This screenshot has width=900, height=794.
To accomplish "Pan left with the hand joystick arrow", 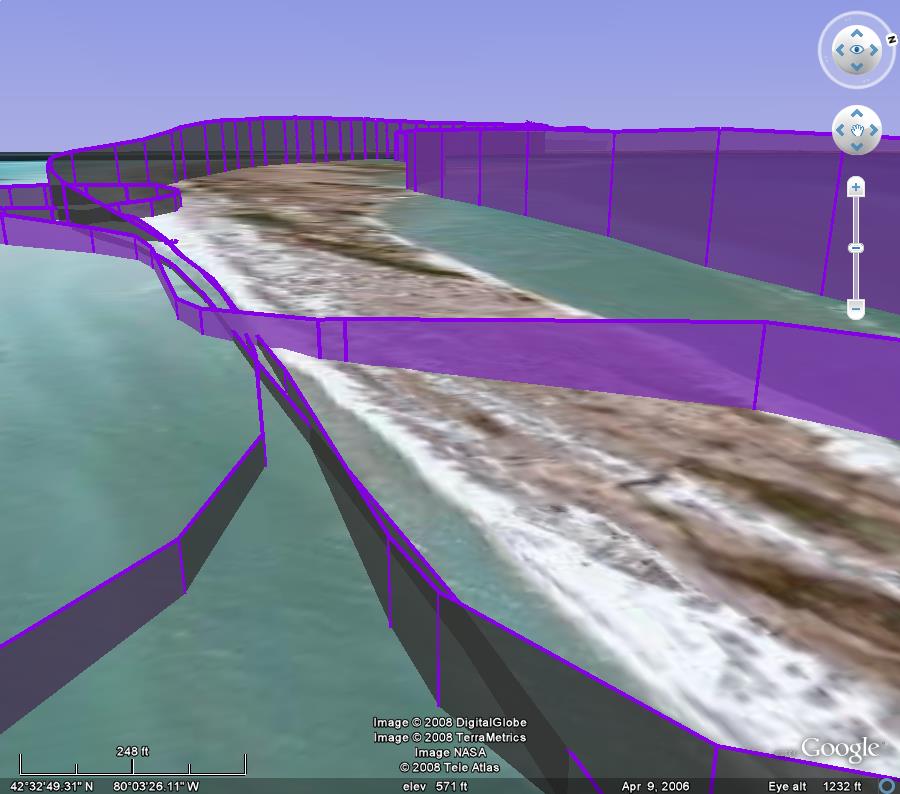I will (841, 131).
